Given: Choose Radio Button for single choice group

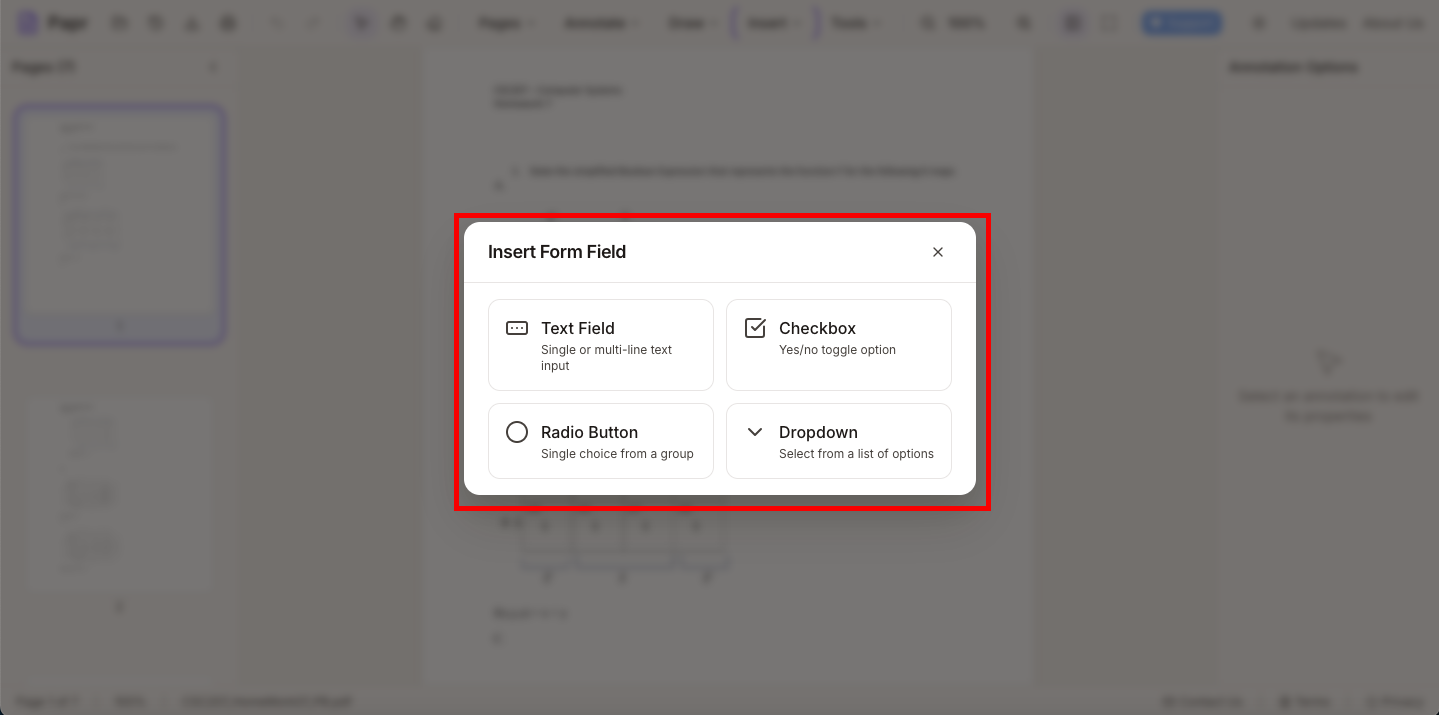Looking at the screenshot, I should coord(600,441).
